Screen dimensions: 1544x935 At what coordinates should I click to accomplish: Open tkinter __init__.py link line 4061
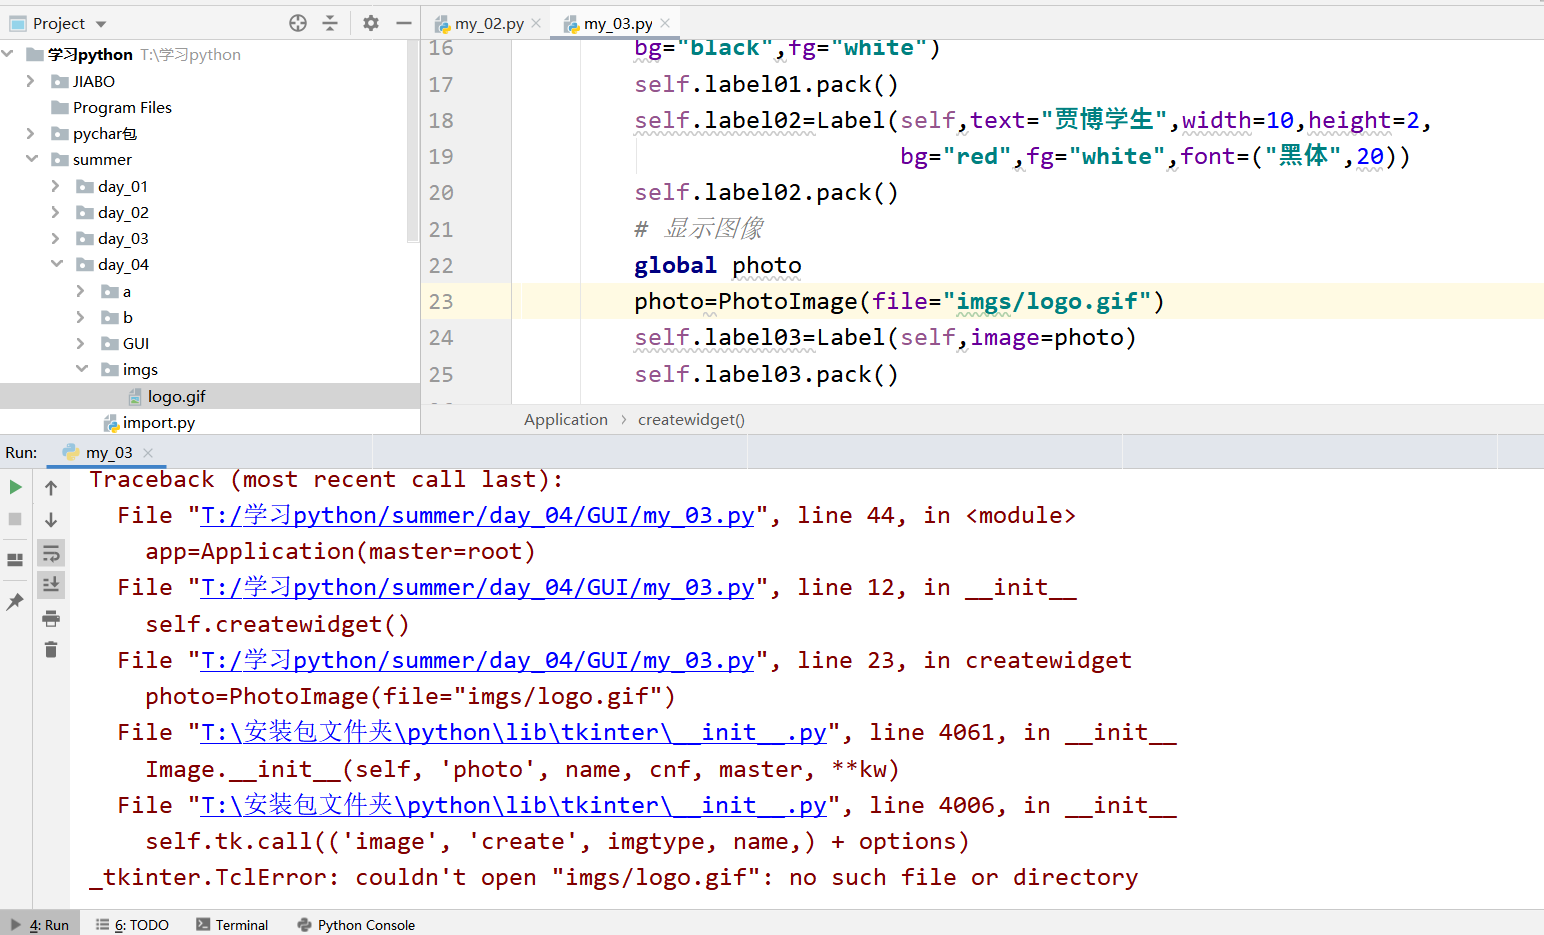[x=514, y=732]
